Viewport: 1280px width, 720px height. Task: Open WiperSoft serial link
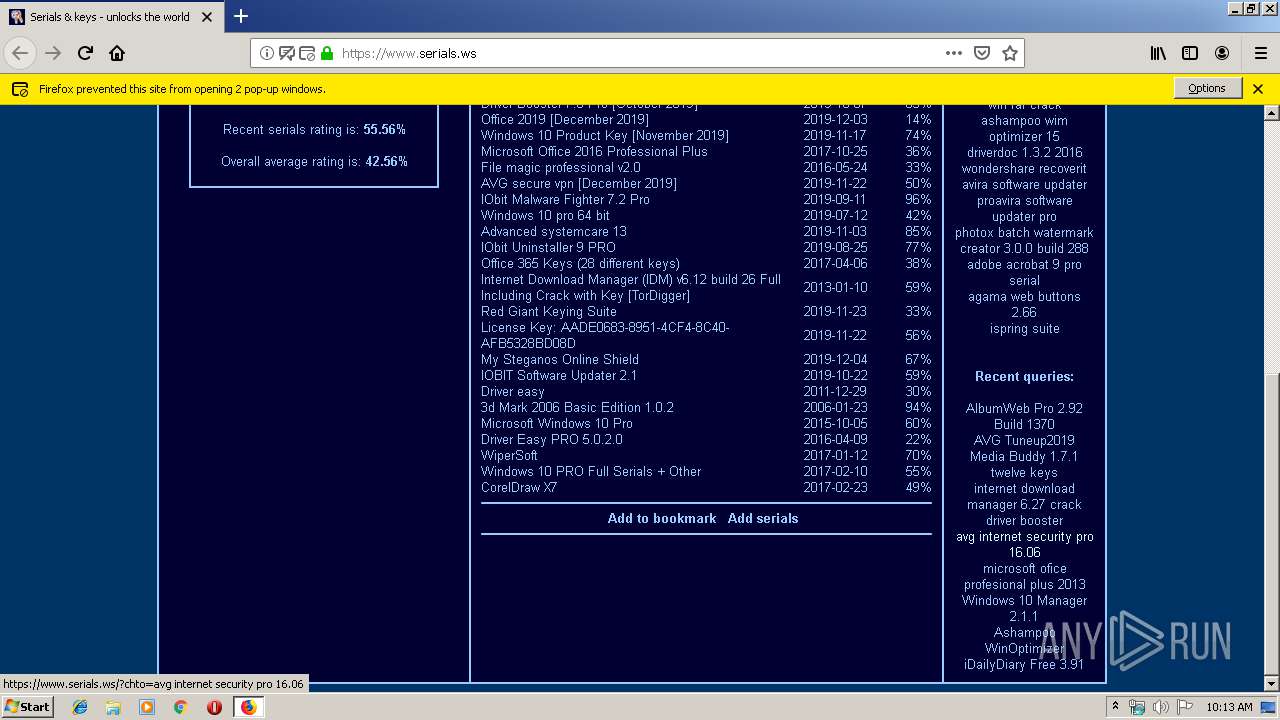[x=509, y=455]
